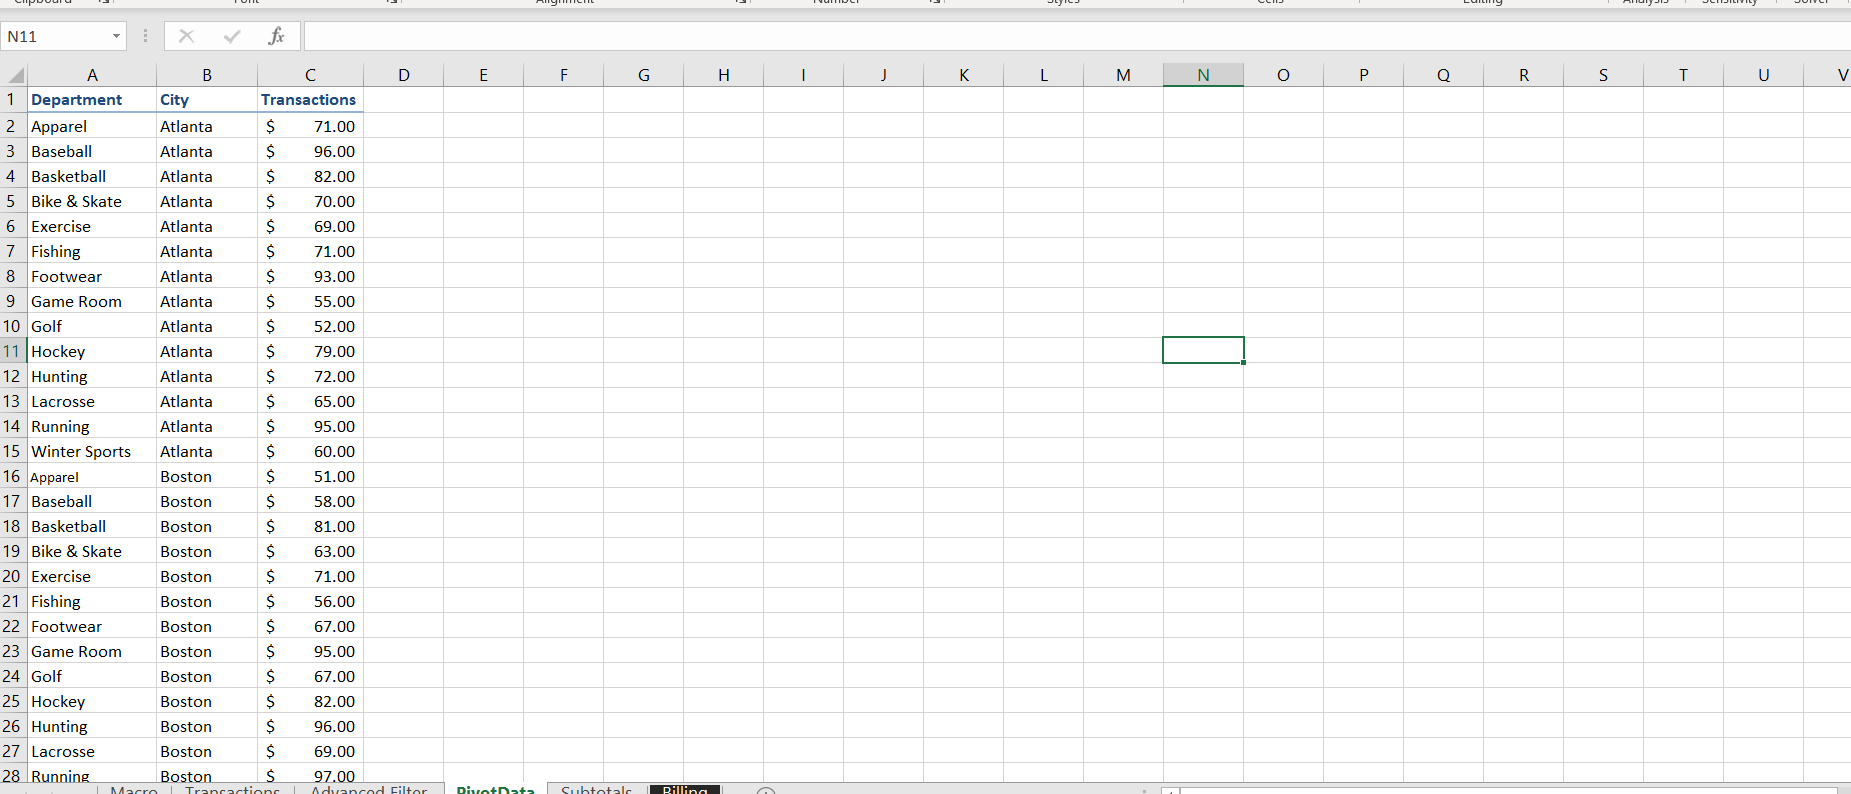Click the Boston cell in row 25

click(x=207, y=701)
